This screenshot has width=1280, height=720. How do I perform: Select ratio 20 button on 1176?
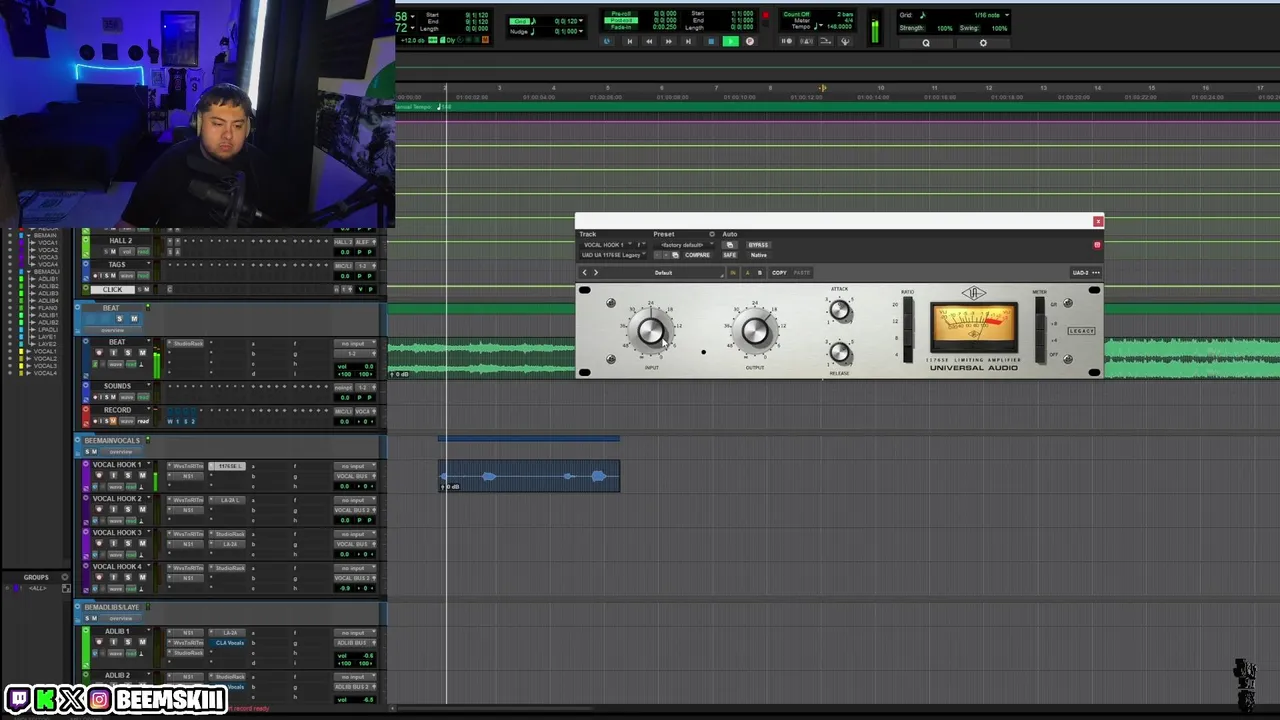point(908,305)
